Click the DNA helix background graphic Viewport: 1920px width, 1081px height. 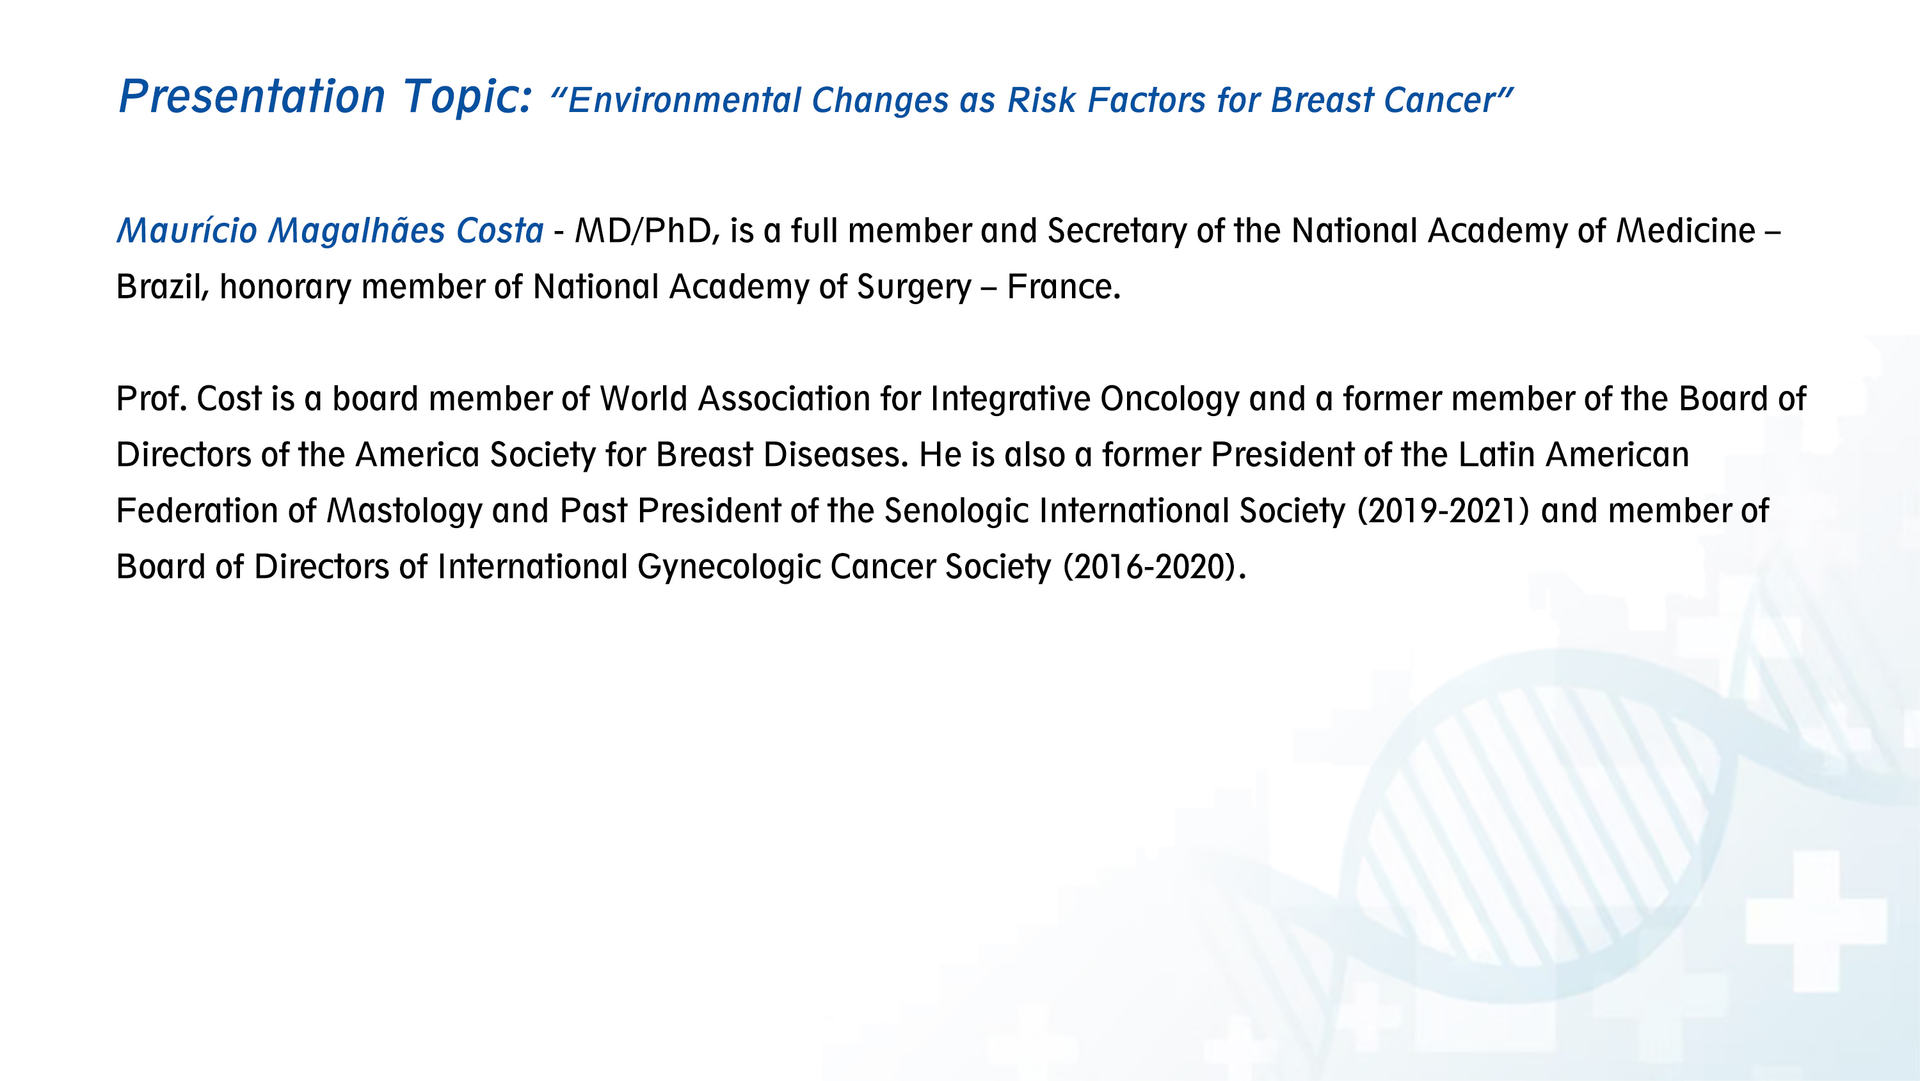(x=1530, y=830)
